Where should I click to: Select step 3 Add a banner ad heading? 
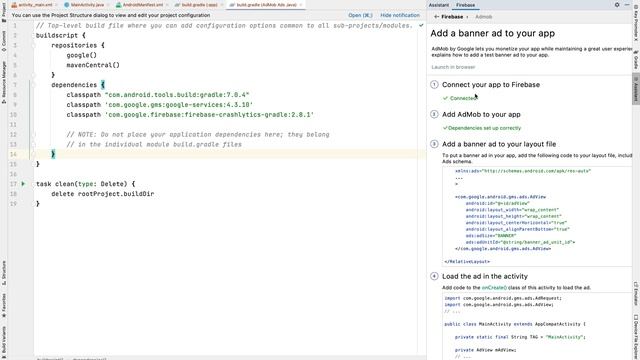[499, 144]
